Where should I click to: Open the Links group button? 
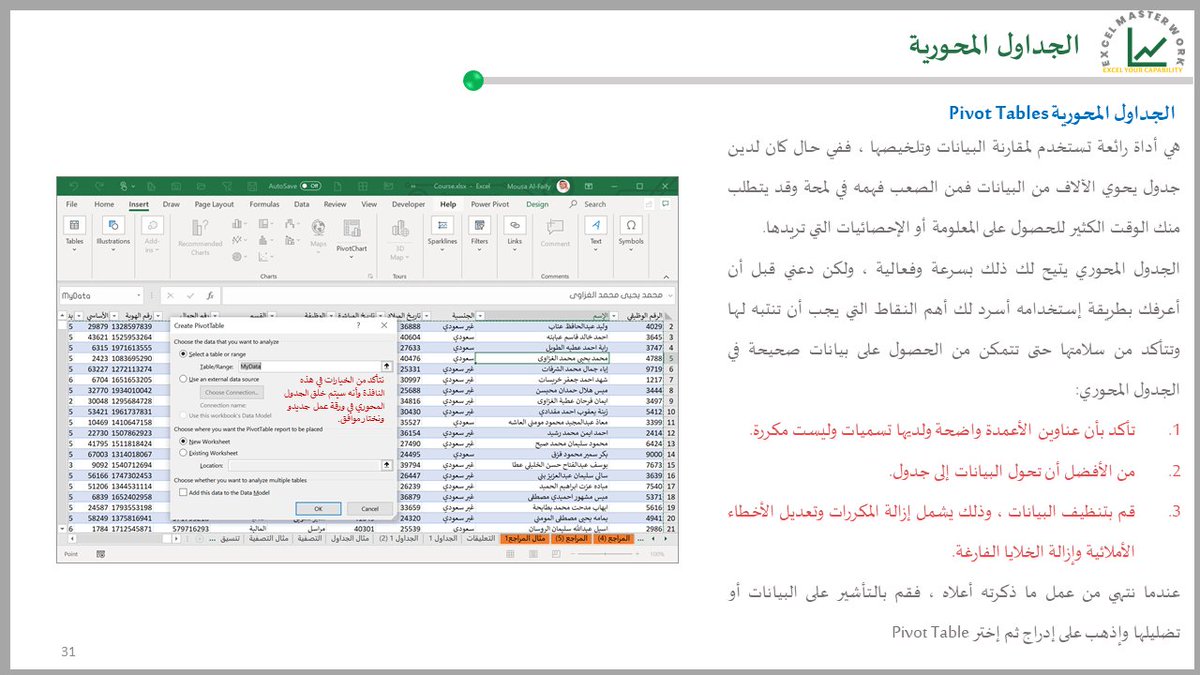tap(515, 233)
